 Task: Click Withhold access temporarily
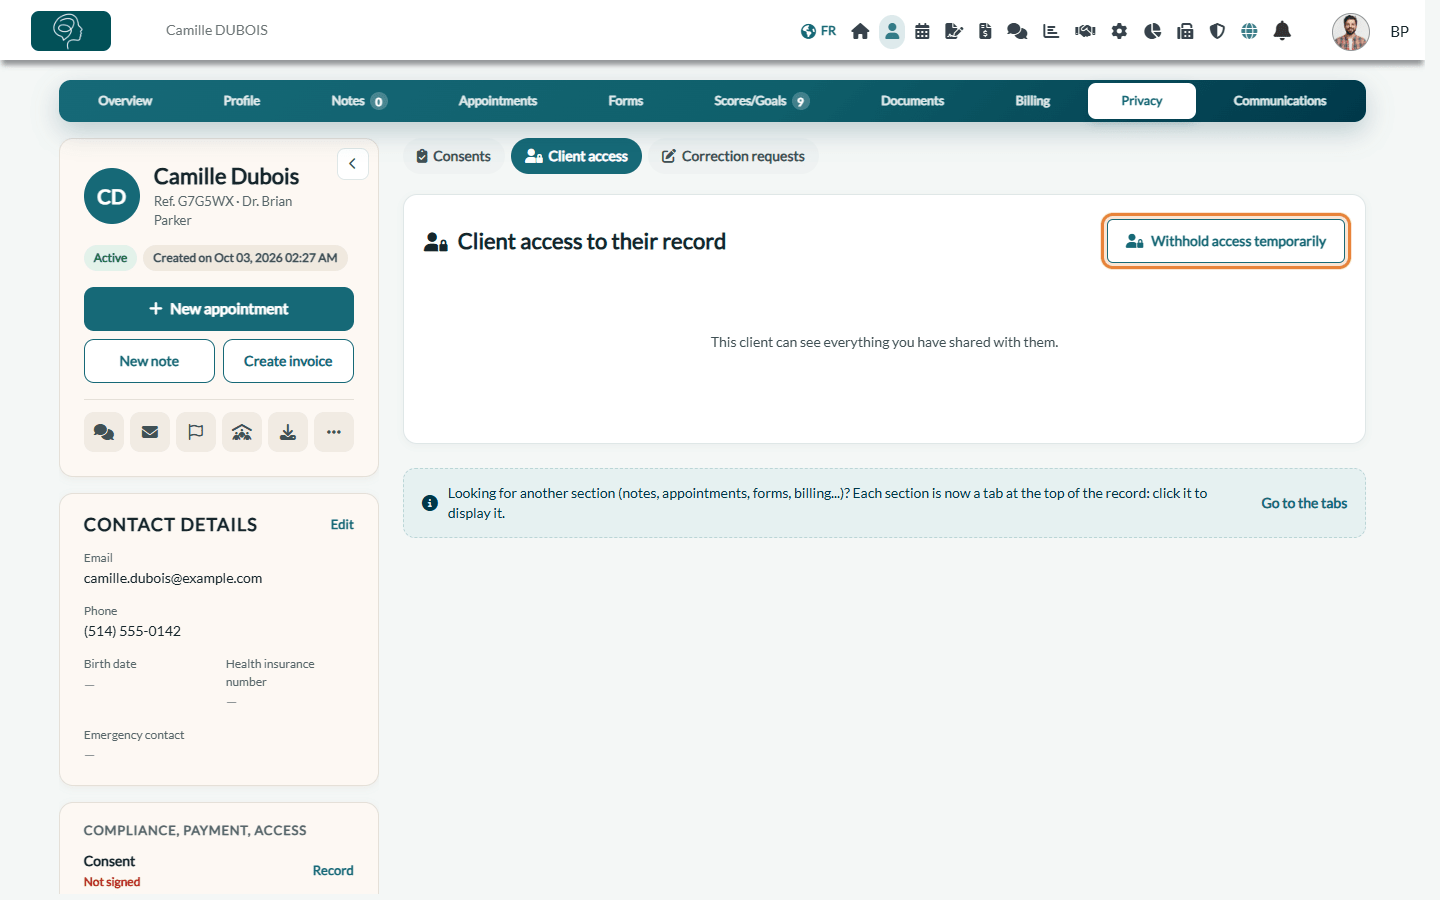1226,241
